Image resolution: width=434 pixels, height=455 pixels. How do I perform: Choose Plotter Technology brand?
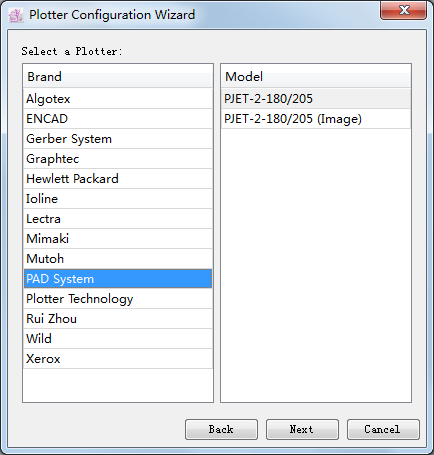tap(118, 299)
